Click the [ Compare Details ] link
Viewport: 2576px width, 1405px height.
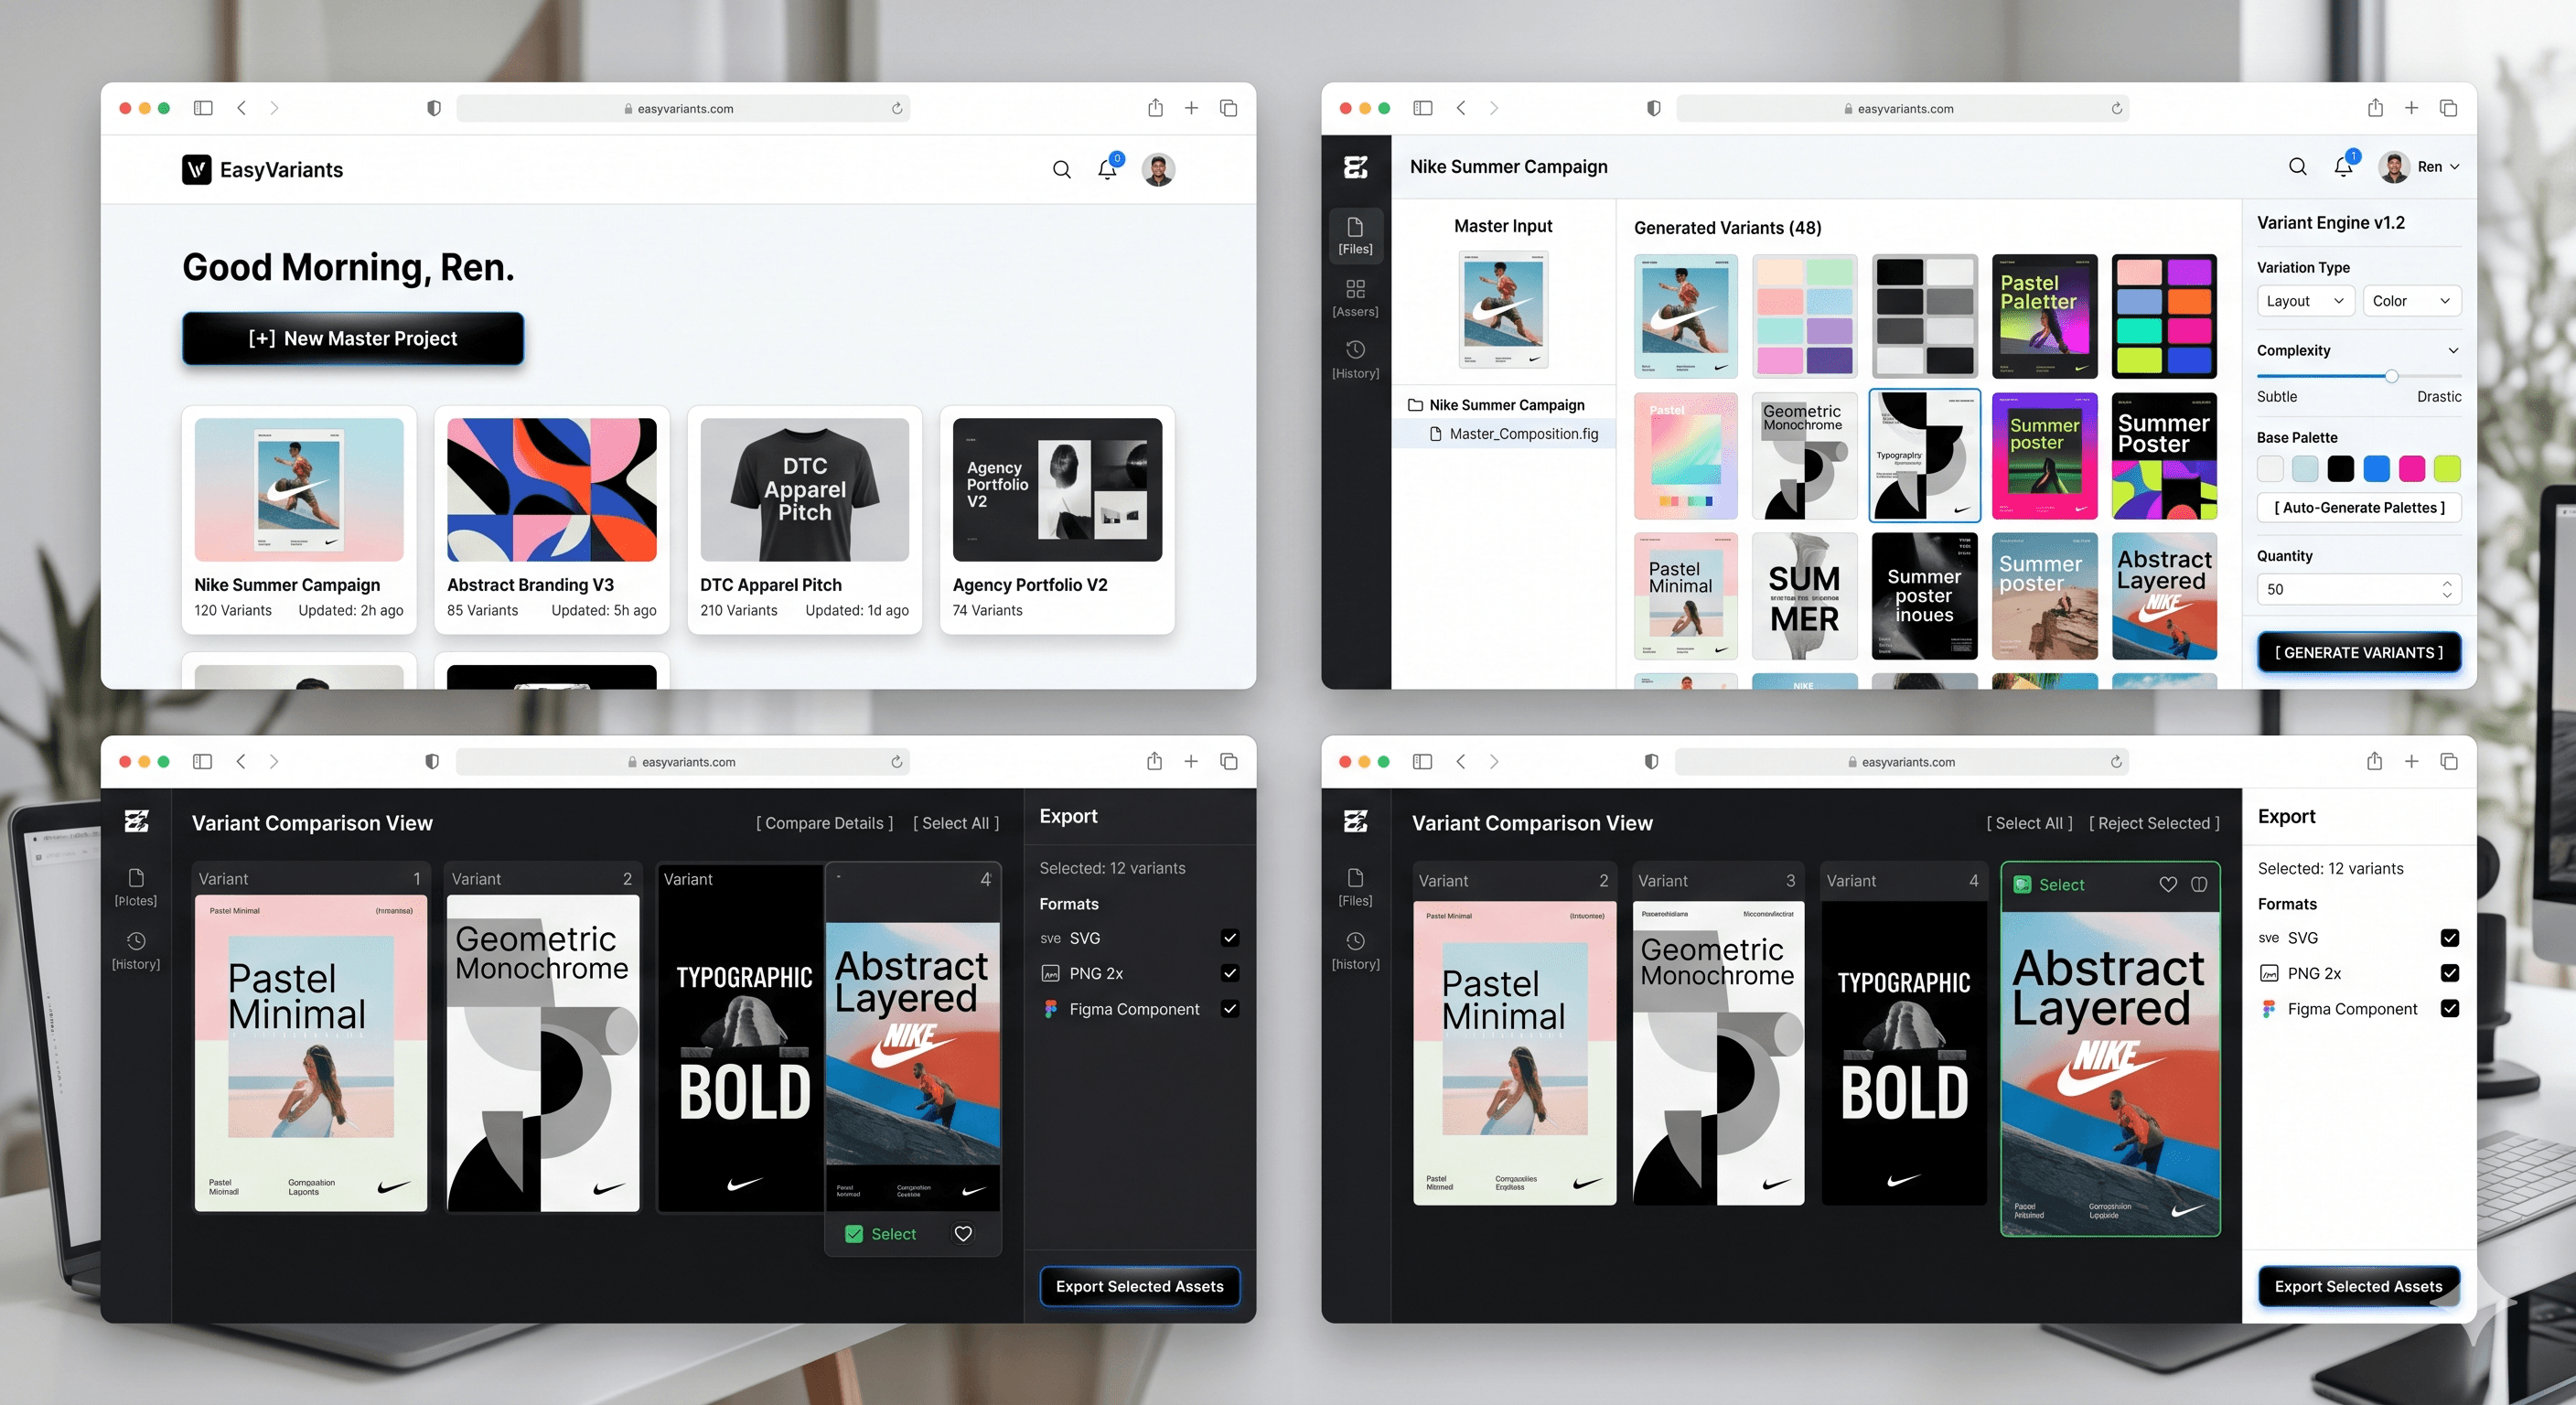pos(825,823)
